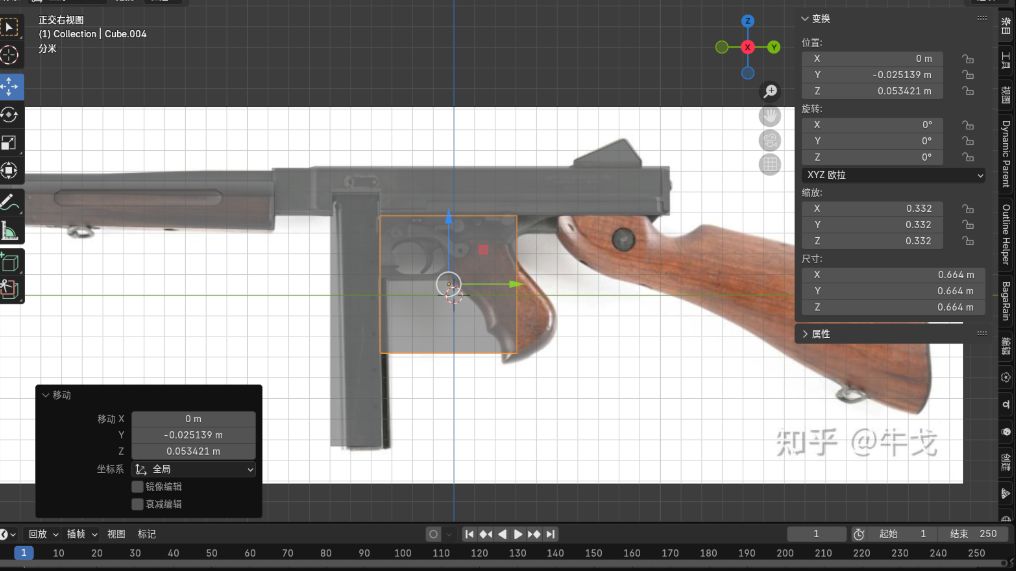
Task: Lock the location Z value
Action: [968, 91]
